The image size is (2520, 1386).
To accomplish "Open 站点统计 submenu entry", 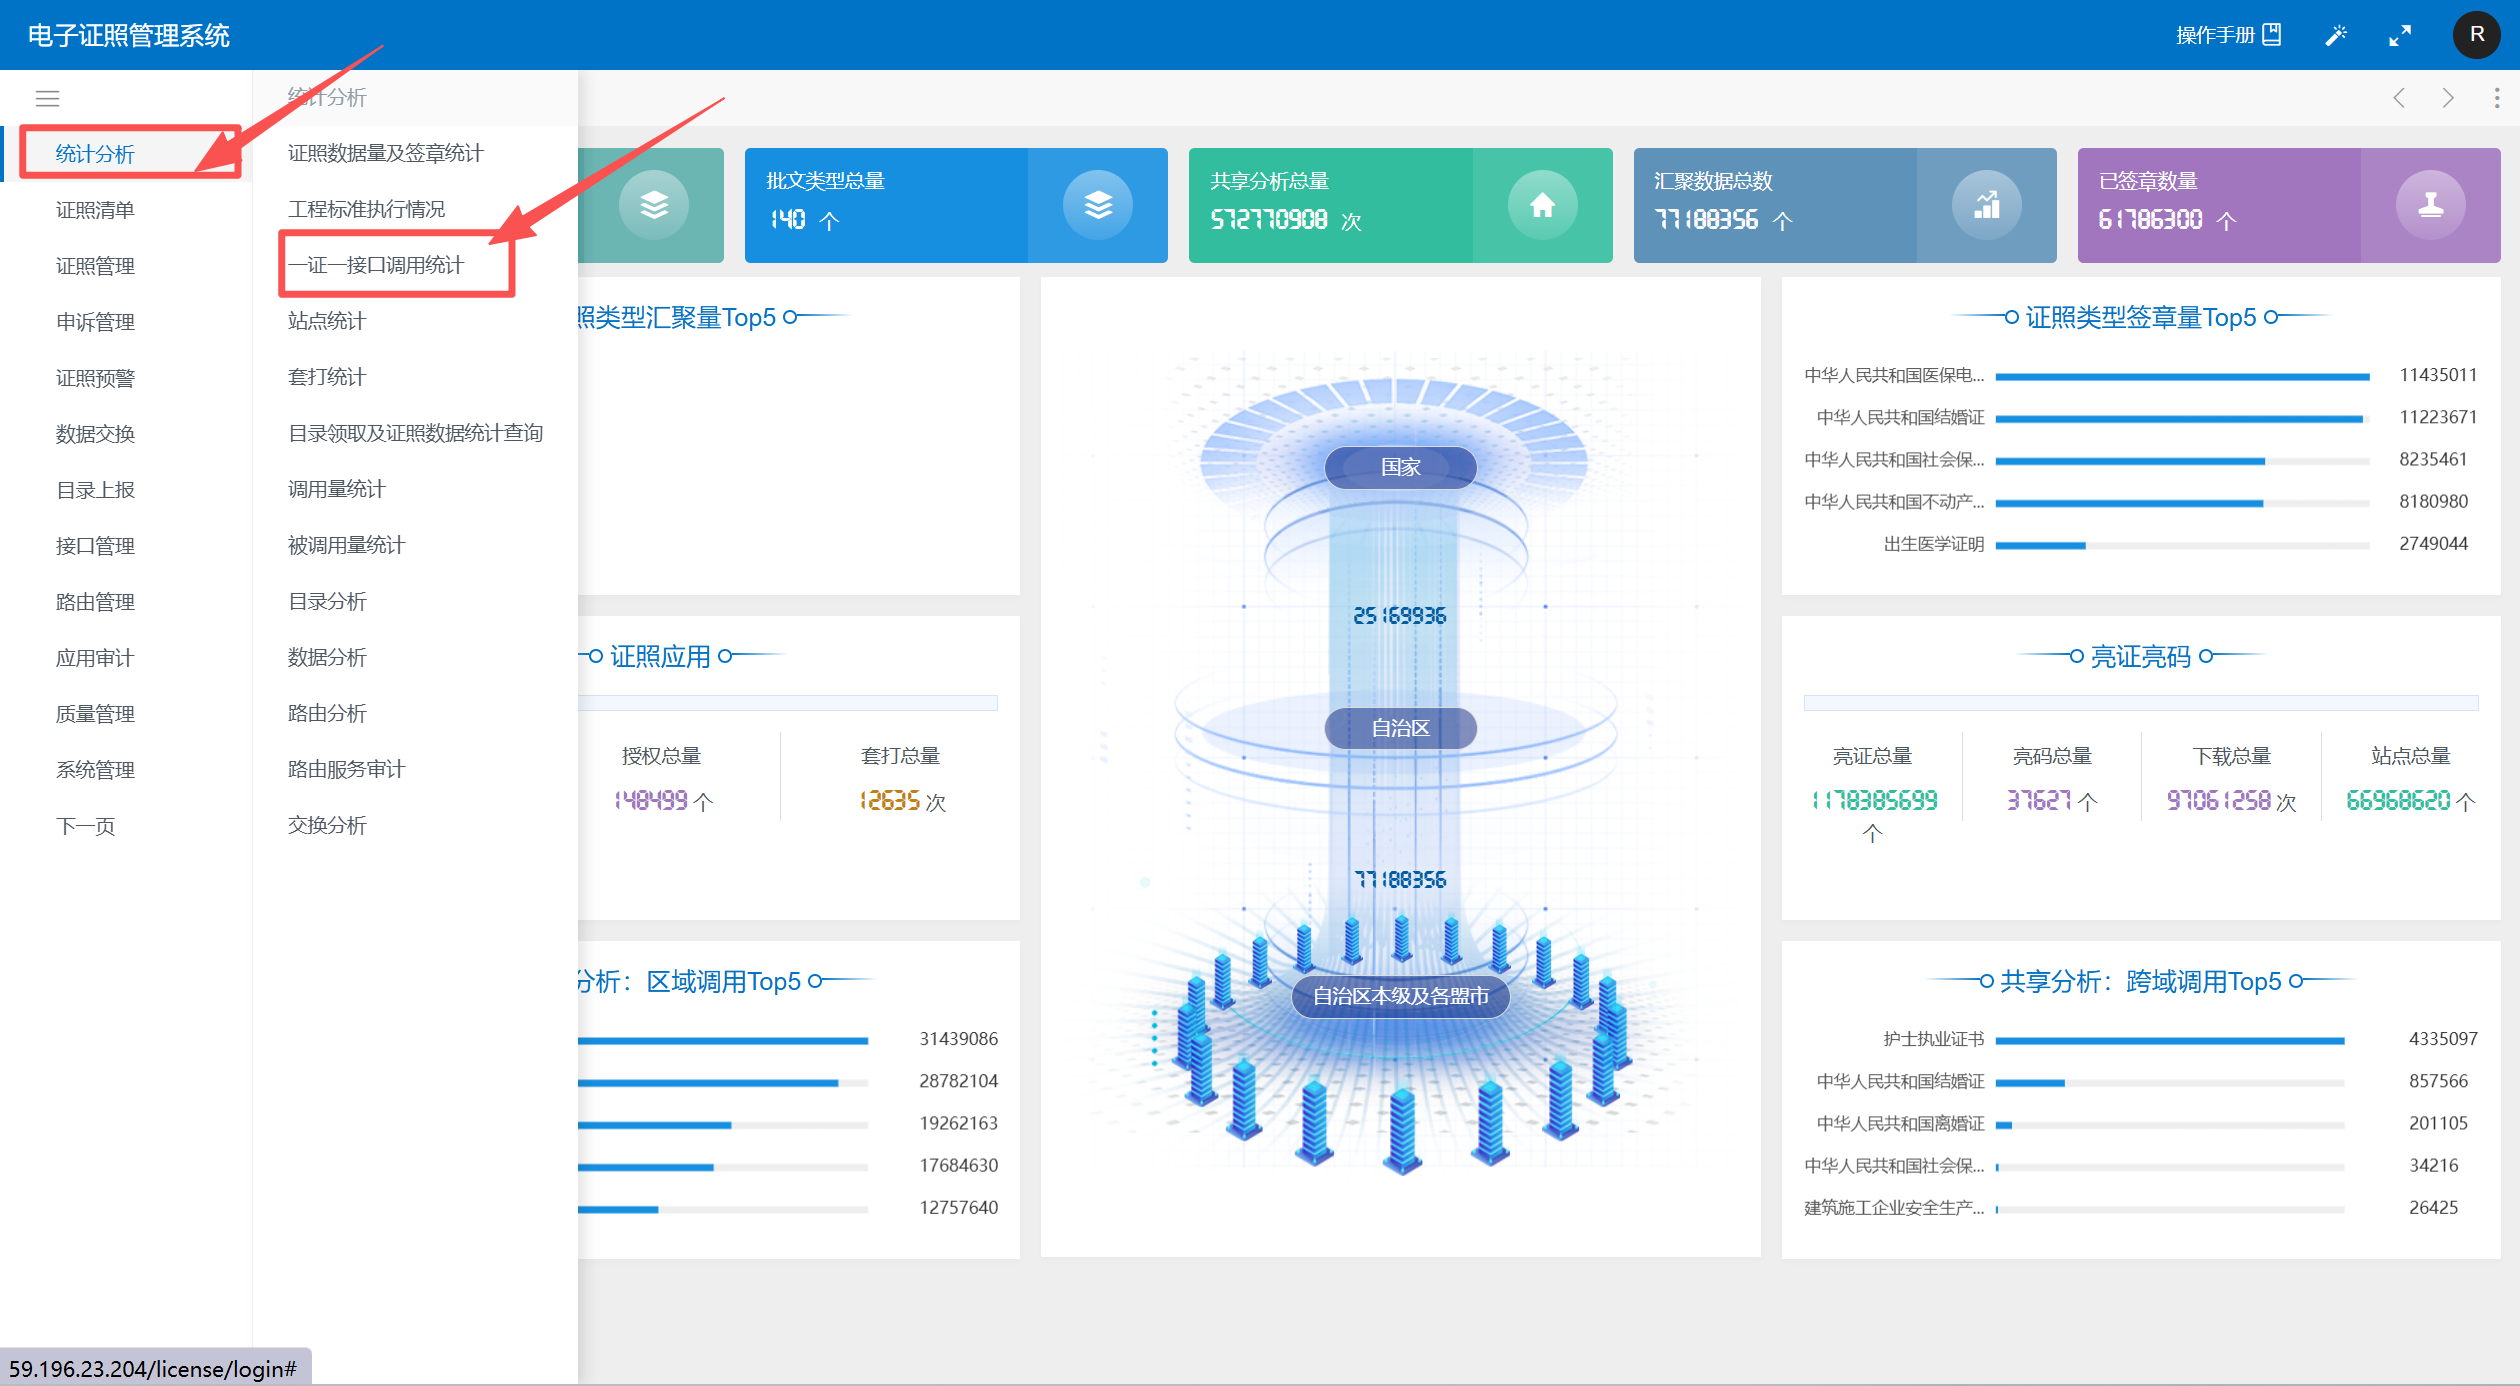I will tap(327, 321).
